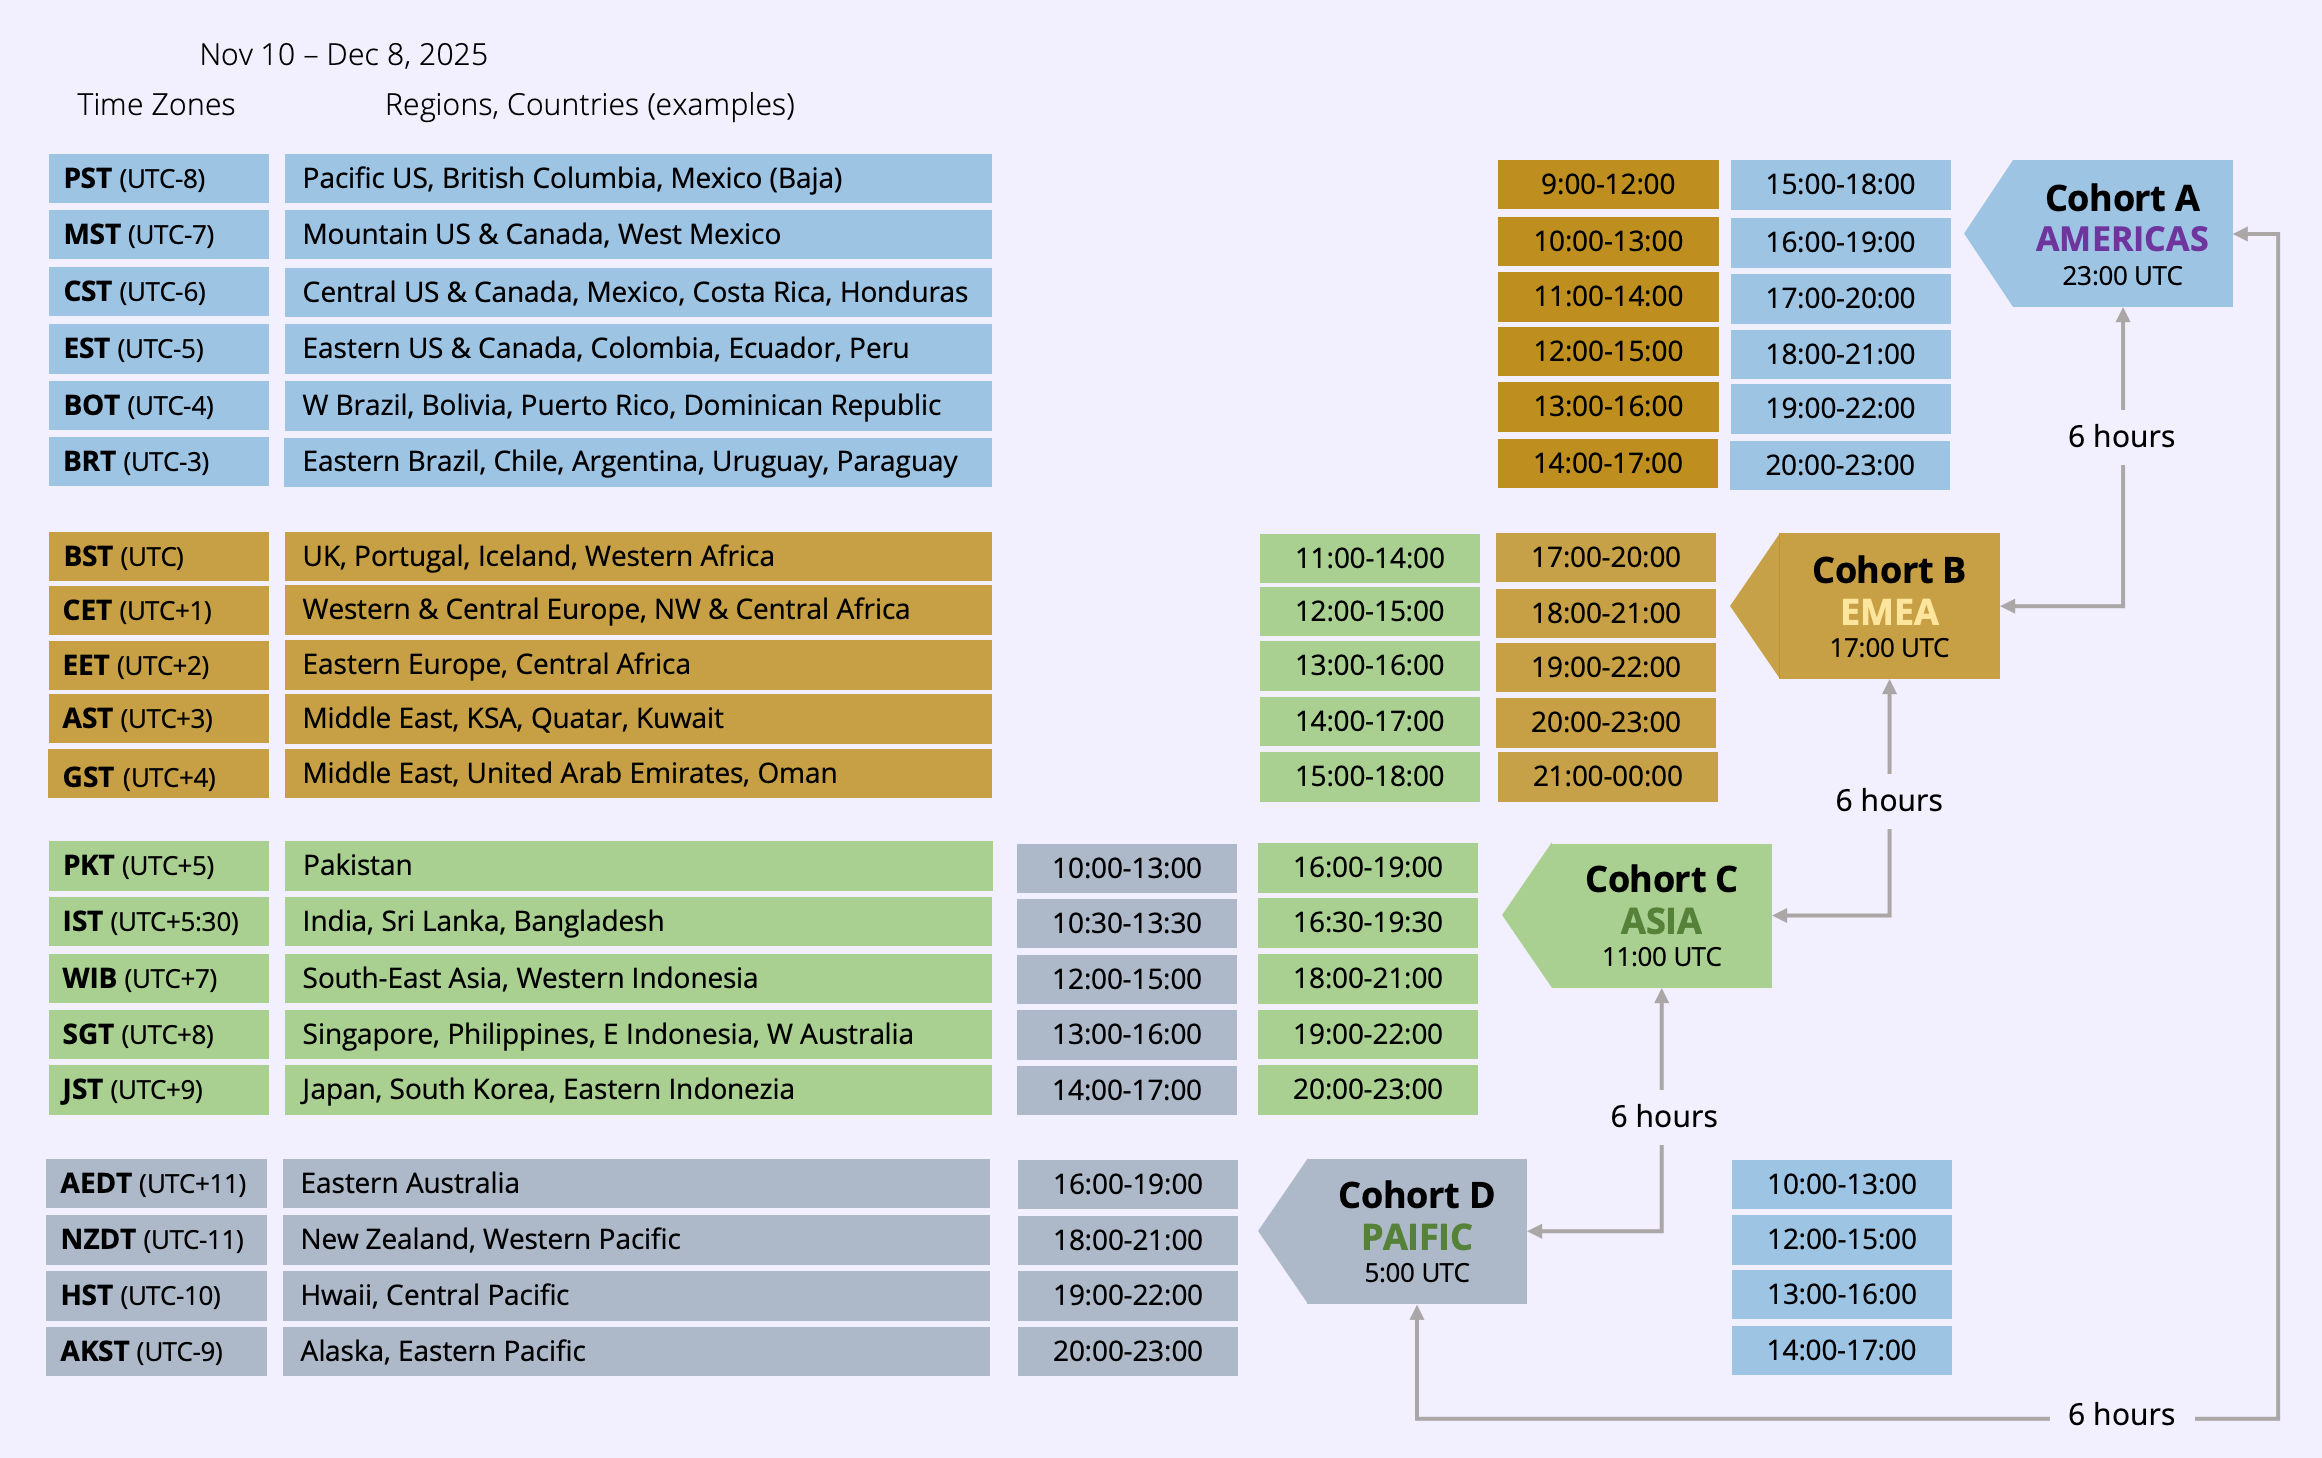Select the 21:00-00:00 time slot

[x=1607, y=776]
